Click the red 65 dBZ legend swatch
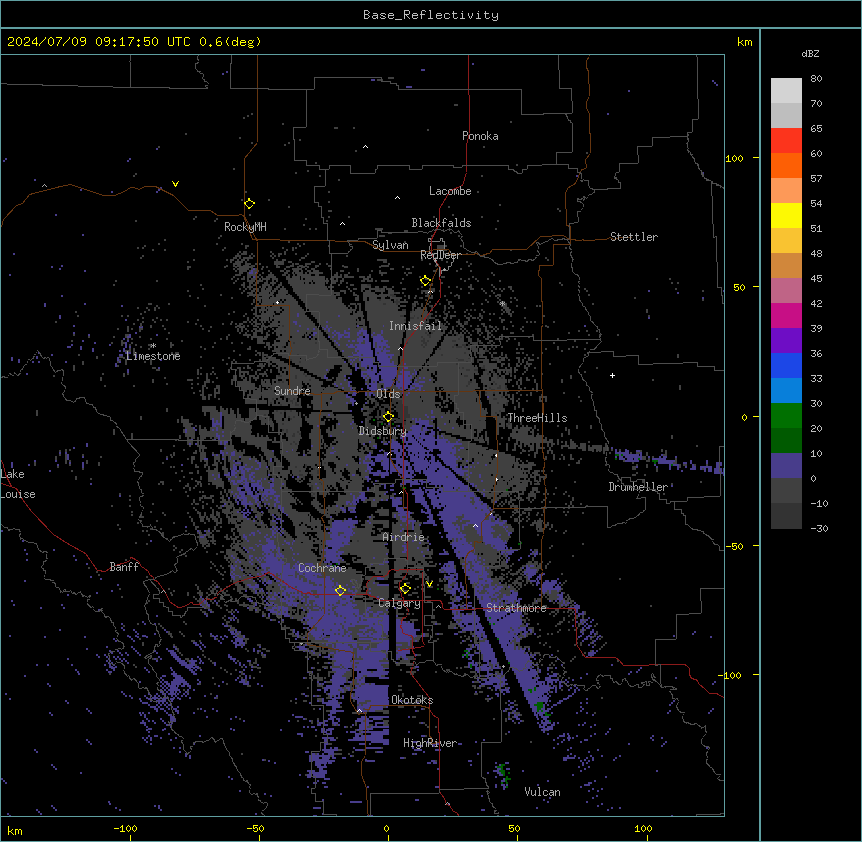The image size is (862, 842). point(786,141)
